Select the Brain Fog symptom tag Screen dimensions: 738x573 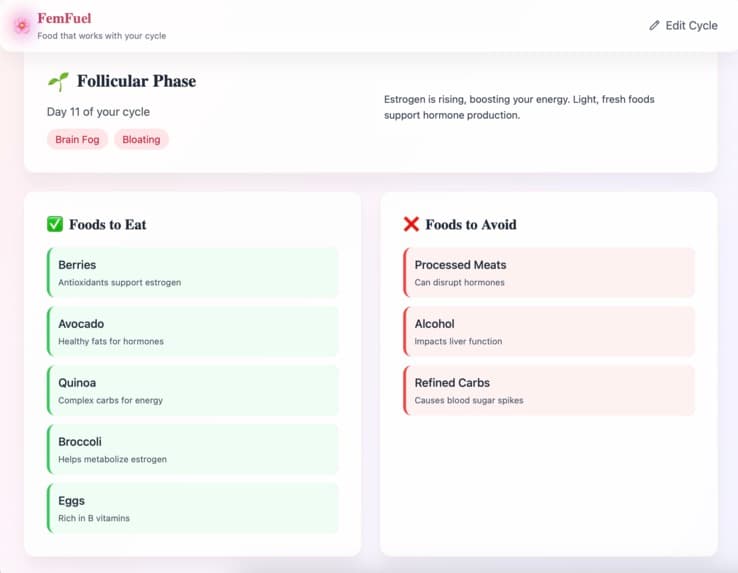[x=77, y=139]
